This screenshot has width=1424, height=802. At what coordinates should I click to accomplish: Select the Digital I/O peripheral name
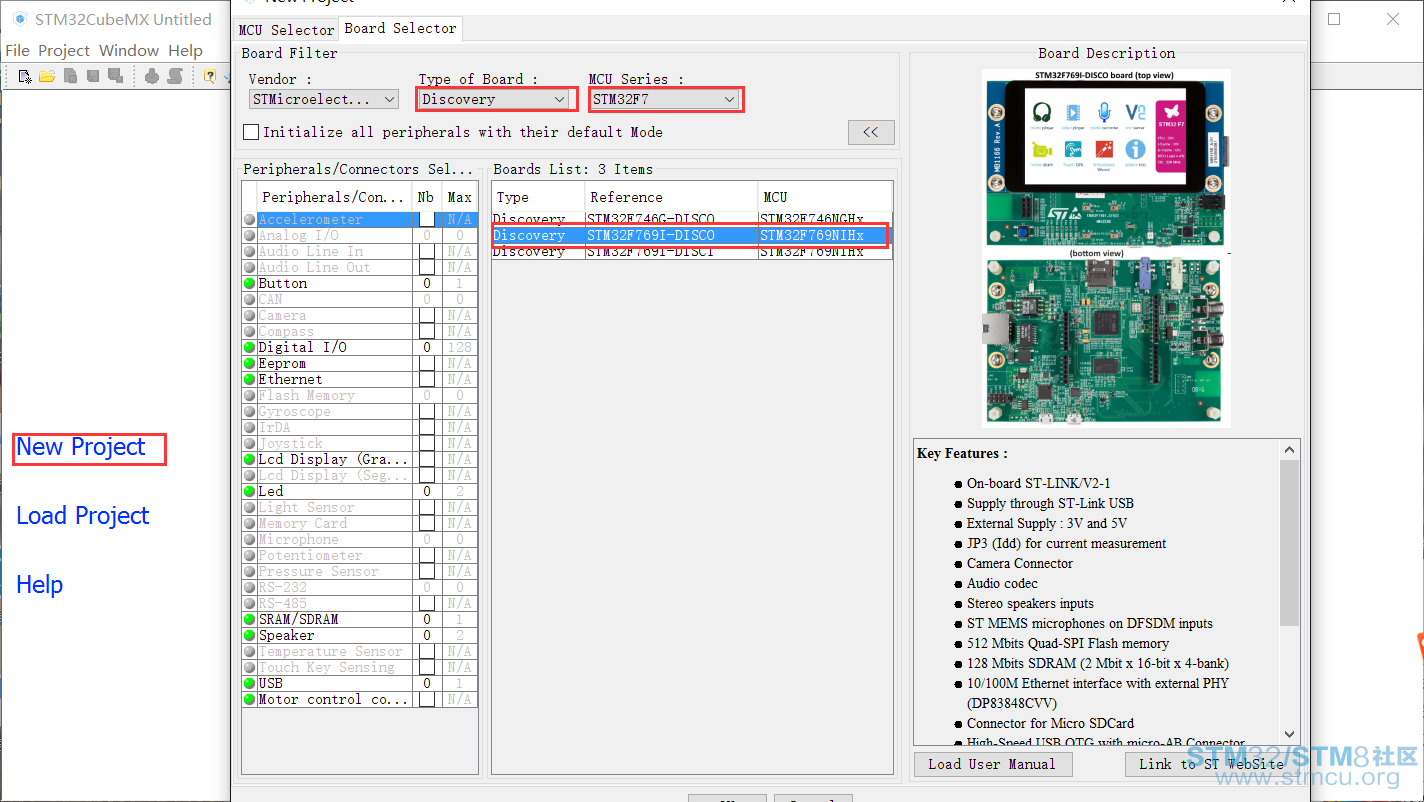(x=303, y=348)
